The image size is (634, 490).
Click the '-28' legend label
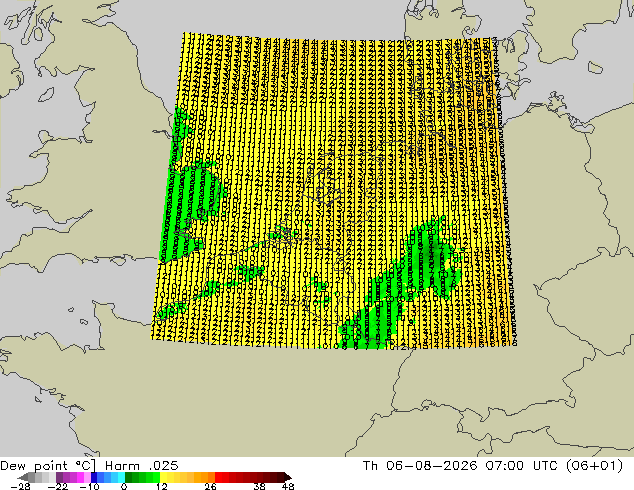(x=20, y=486)
